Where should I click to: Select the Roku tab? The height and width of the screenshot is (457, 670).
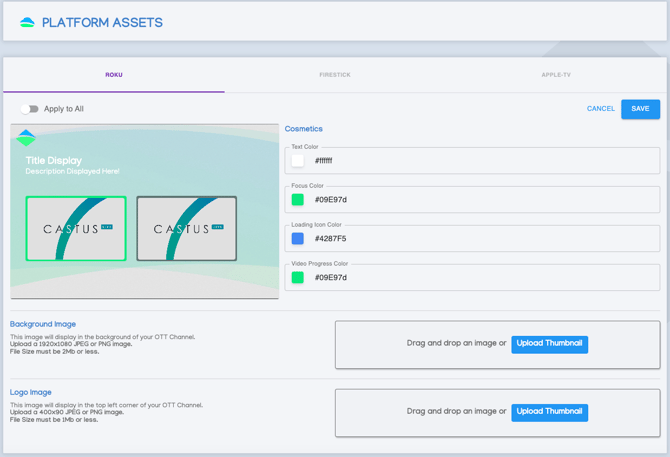(x=114, y=75)
